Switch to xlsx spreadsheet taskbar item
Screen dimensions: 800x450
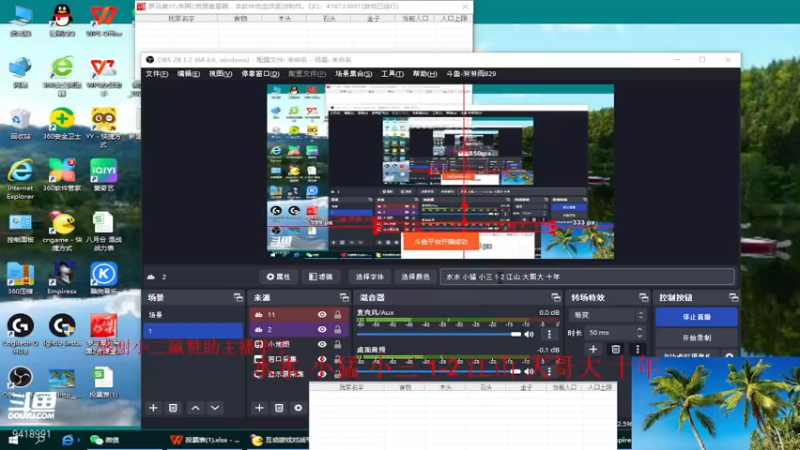click(205, 440)
